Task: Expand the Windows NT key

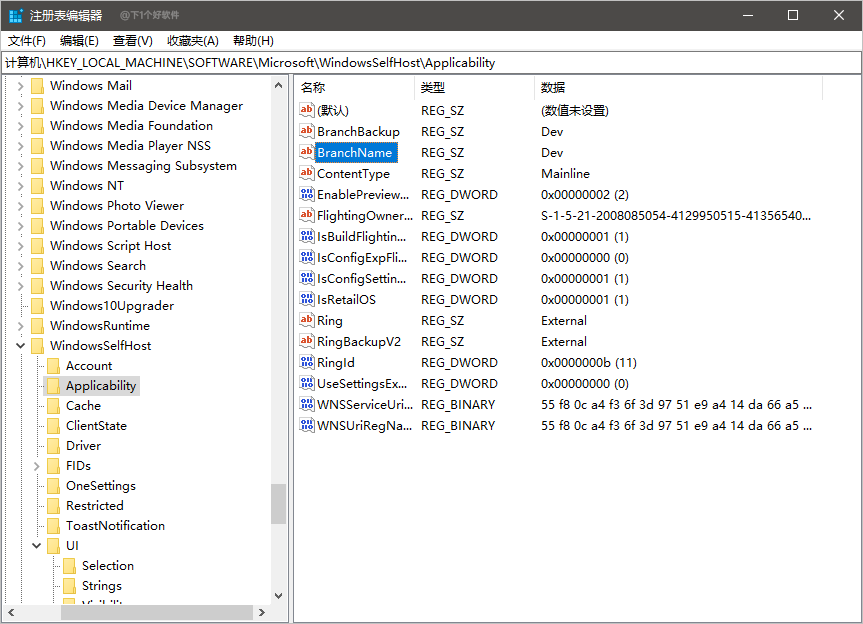Action: 20,185
